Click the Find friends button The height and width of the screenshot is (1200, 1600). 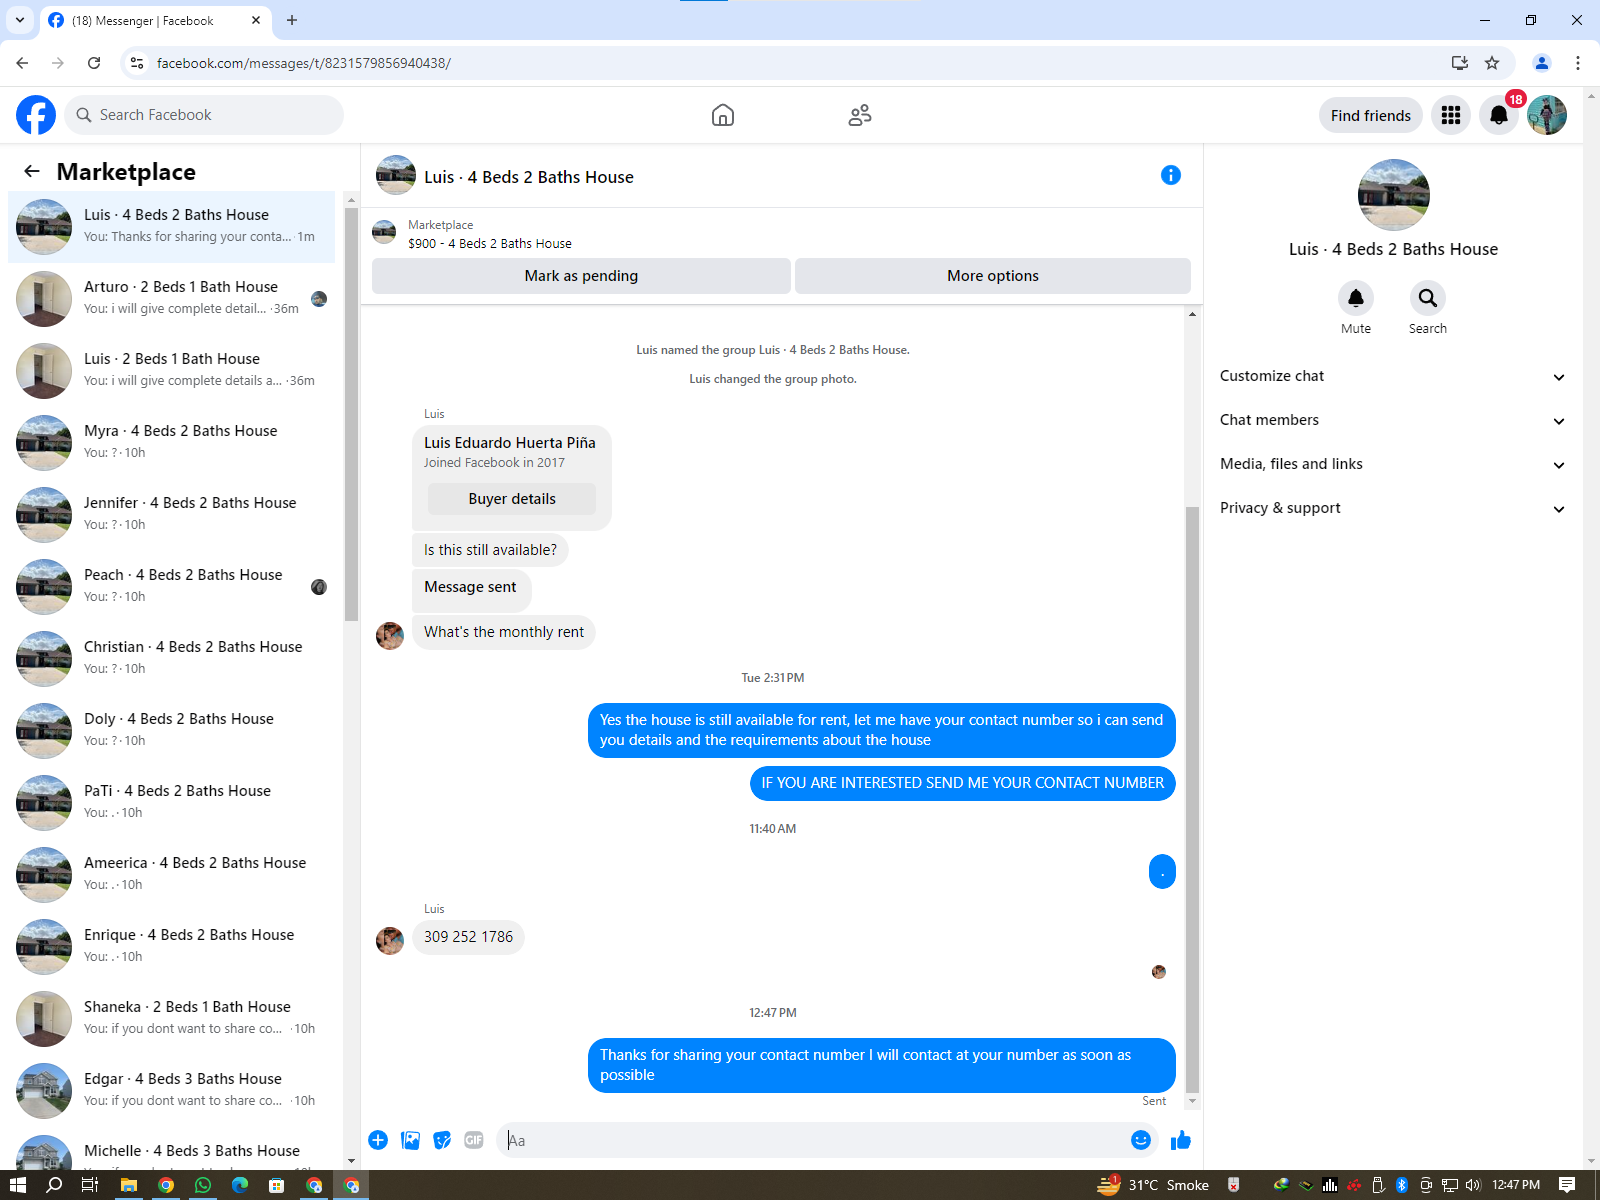(1371, 115)
